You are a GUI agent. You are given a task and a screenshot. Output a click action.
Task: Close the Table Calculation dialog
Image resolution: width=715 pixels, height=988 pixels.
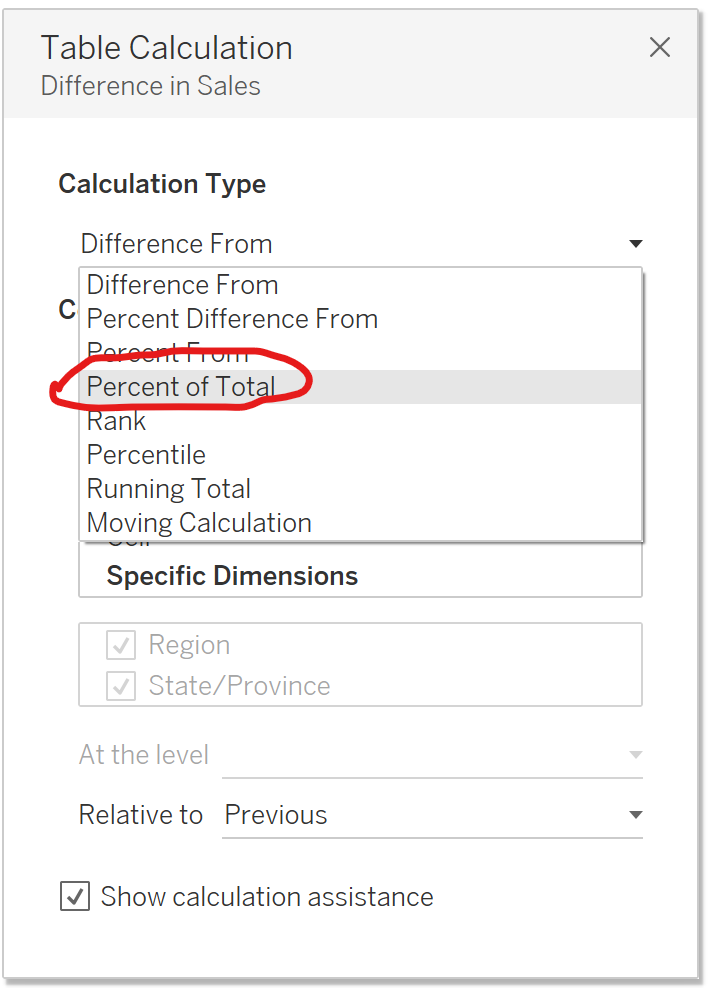click(660, 47)
